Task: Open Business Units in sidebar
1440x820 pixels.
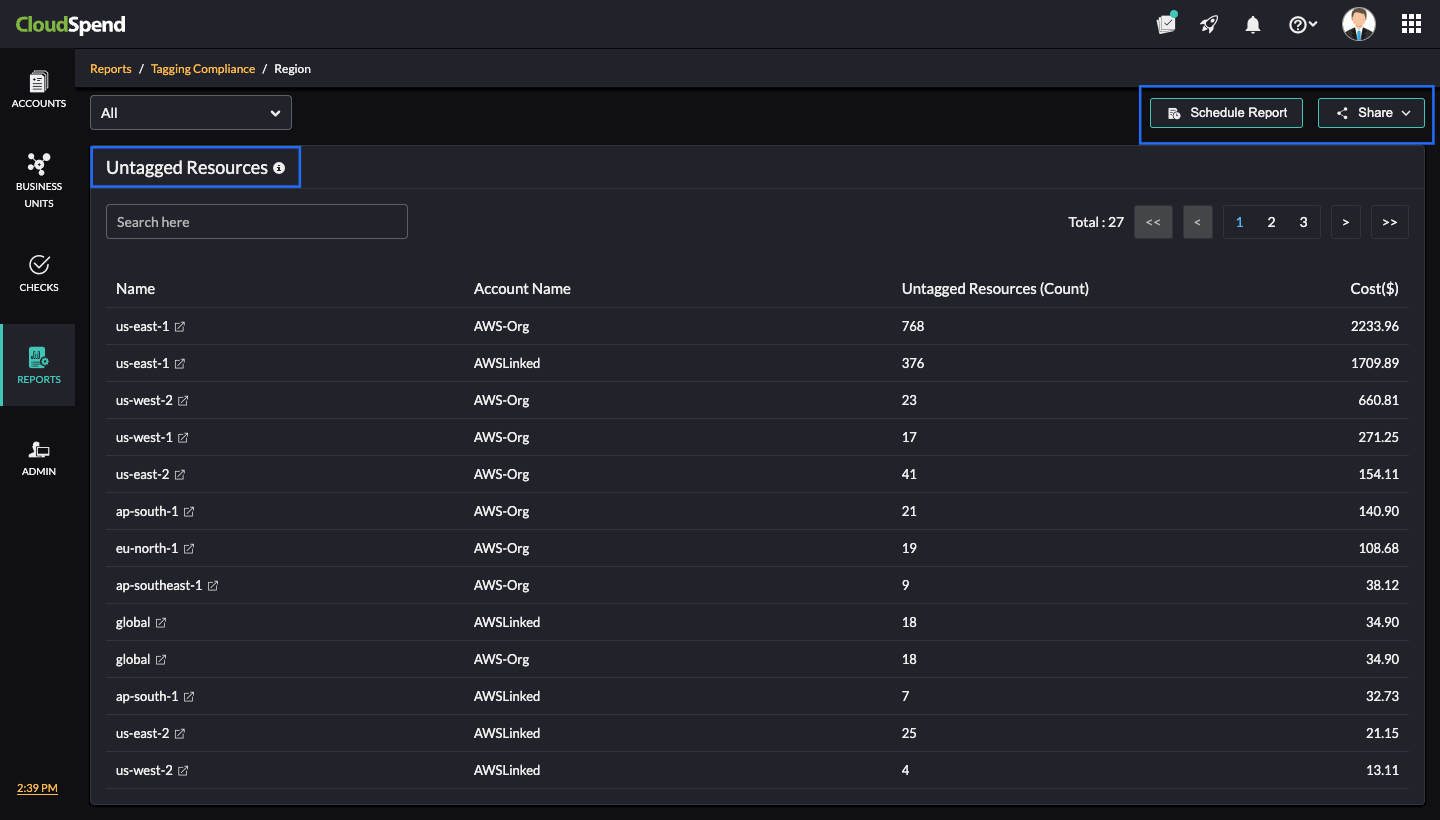Action: [39, 180]
